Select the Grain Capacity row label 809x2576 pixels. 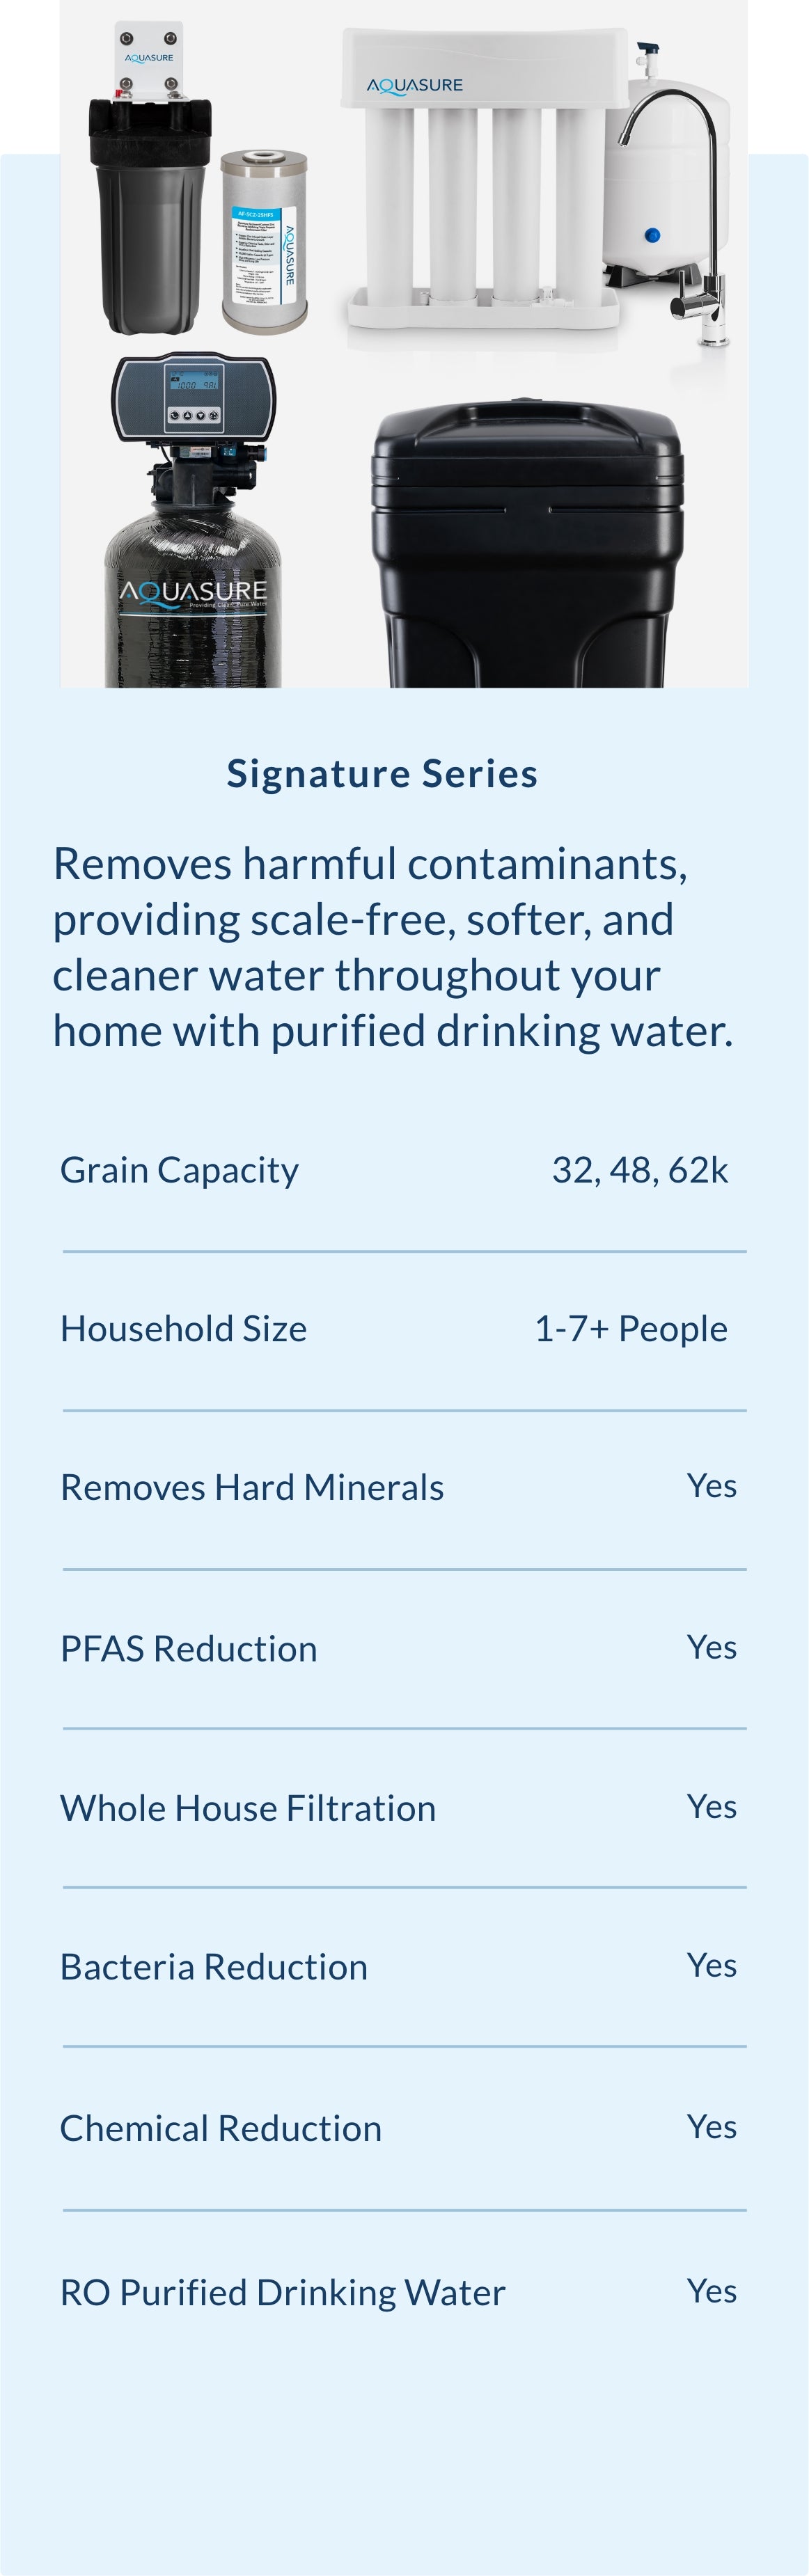[x=180, y=1170]
